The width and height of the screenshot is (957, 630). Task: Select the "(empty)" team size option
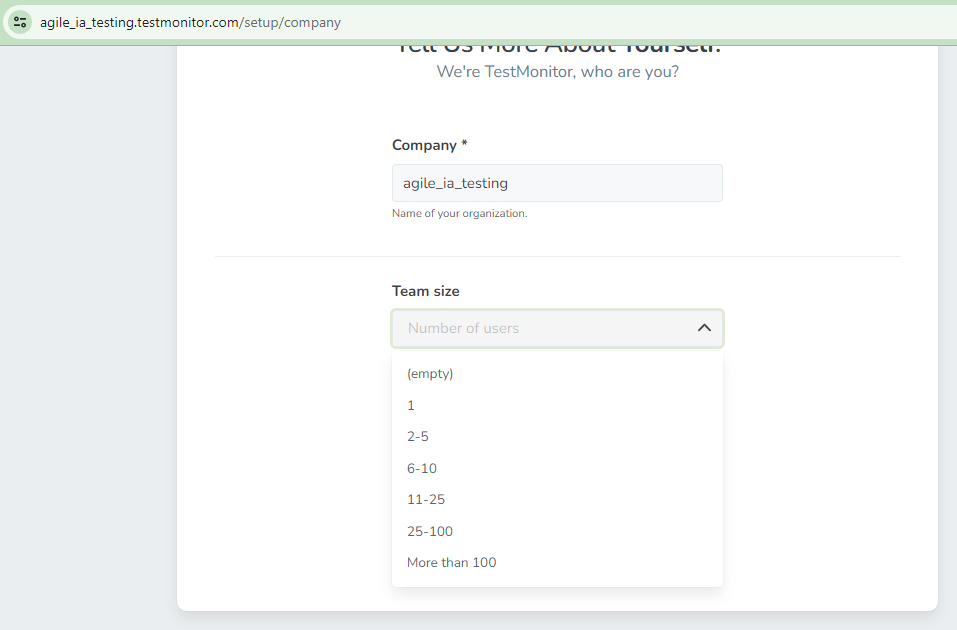click(557, 374)
